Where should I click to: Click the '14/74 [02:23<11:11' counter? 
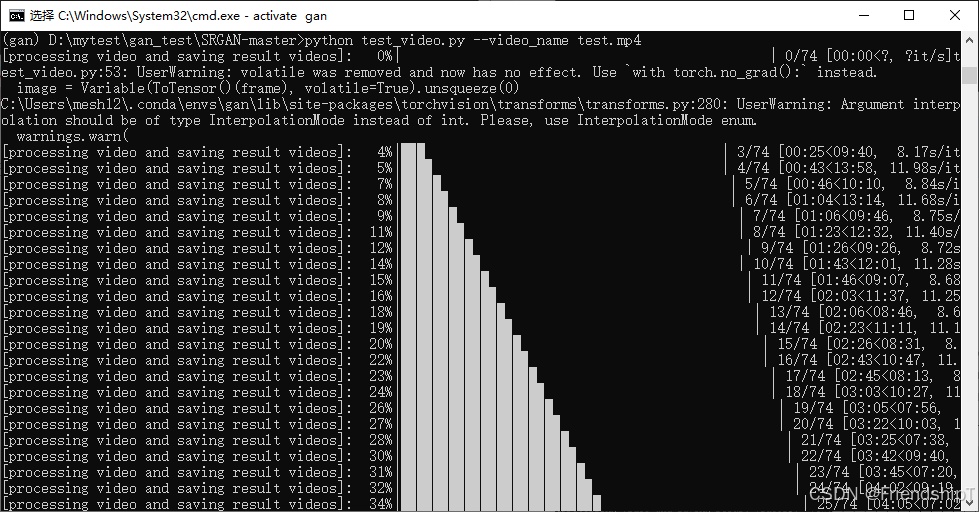coord(843,328)
